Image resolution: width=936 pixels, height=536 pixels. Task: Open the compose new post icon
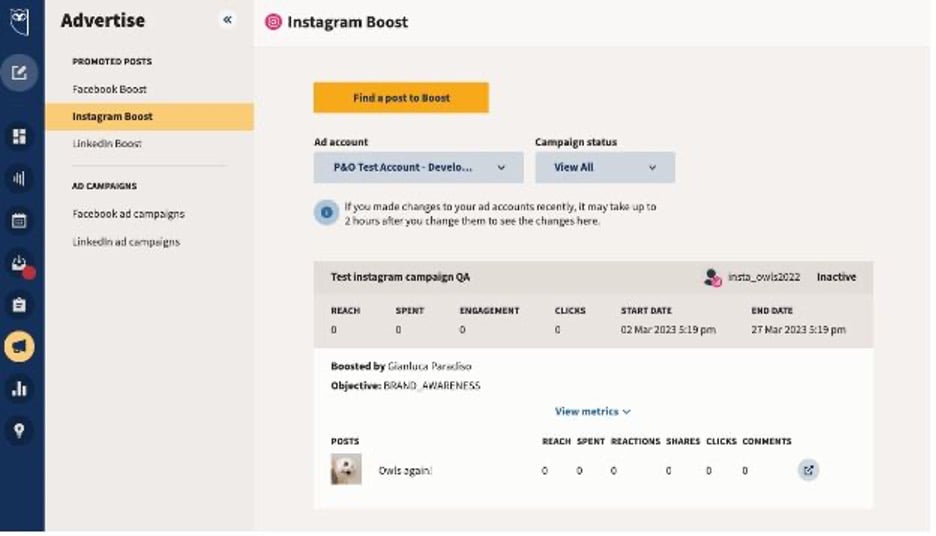pos(19,73)
